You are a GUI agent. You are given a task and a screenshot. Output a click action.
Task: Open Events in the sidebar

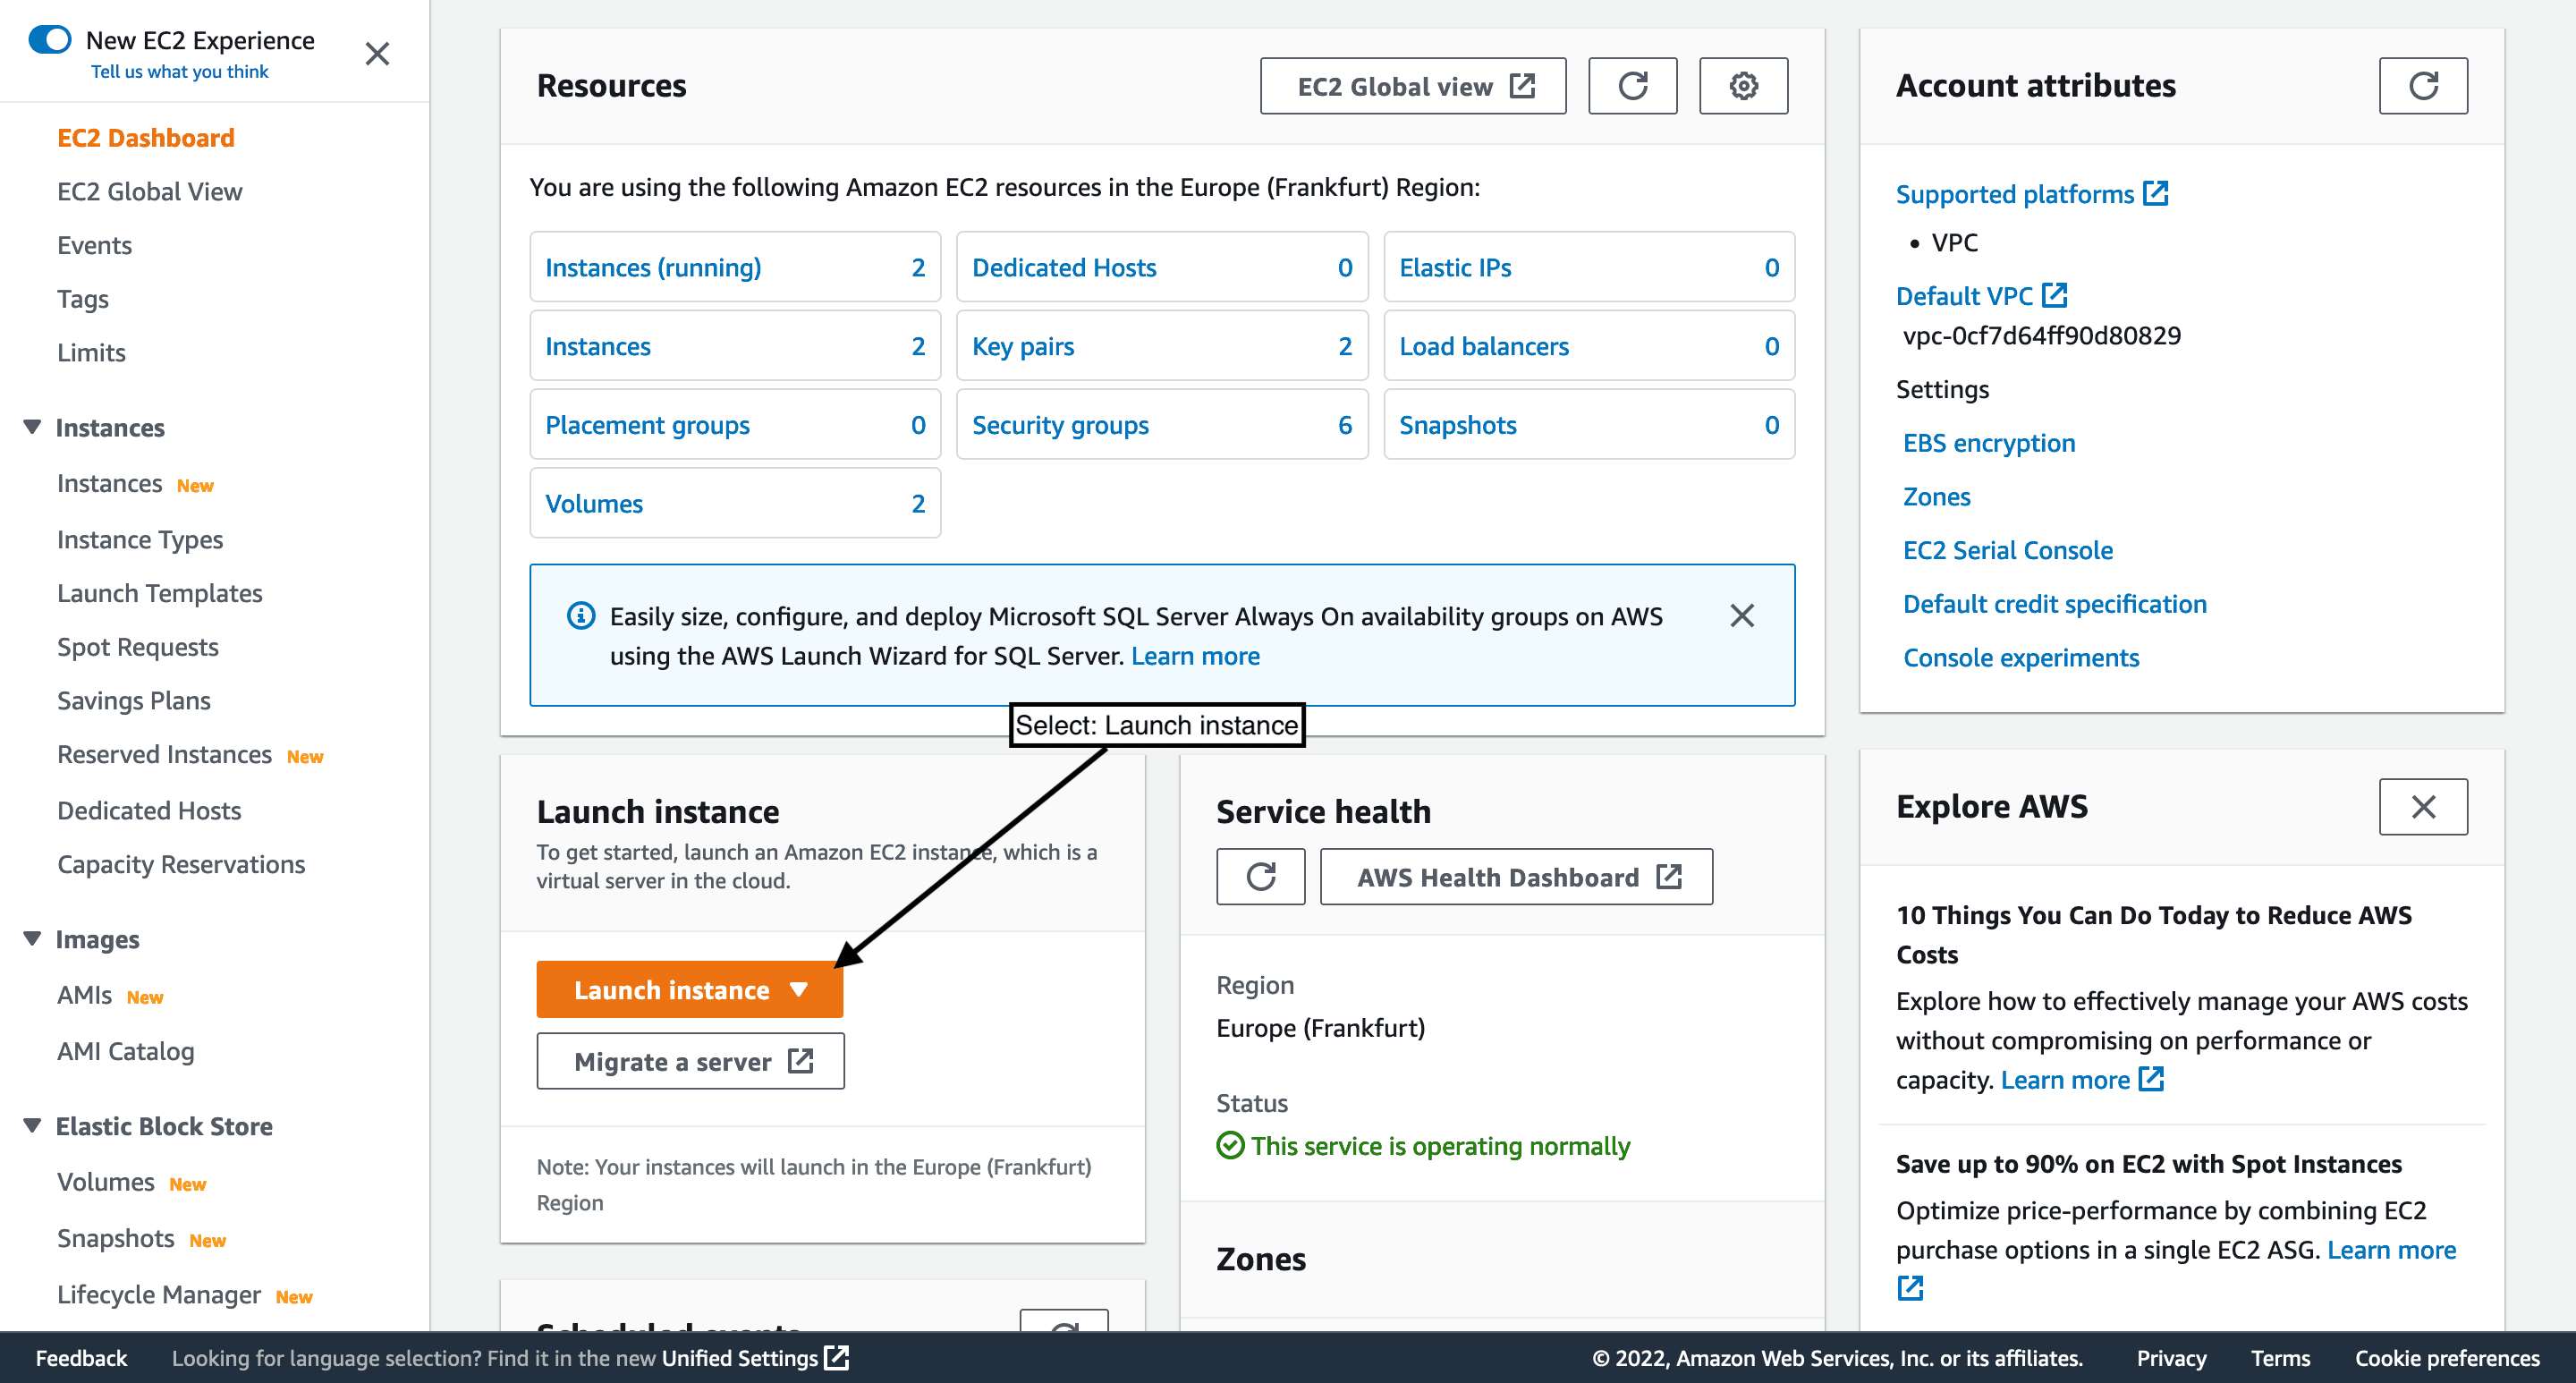point(95,245)
